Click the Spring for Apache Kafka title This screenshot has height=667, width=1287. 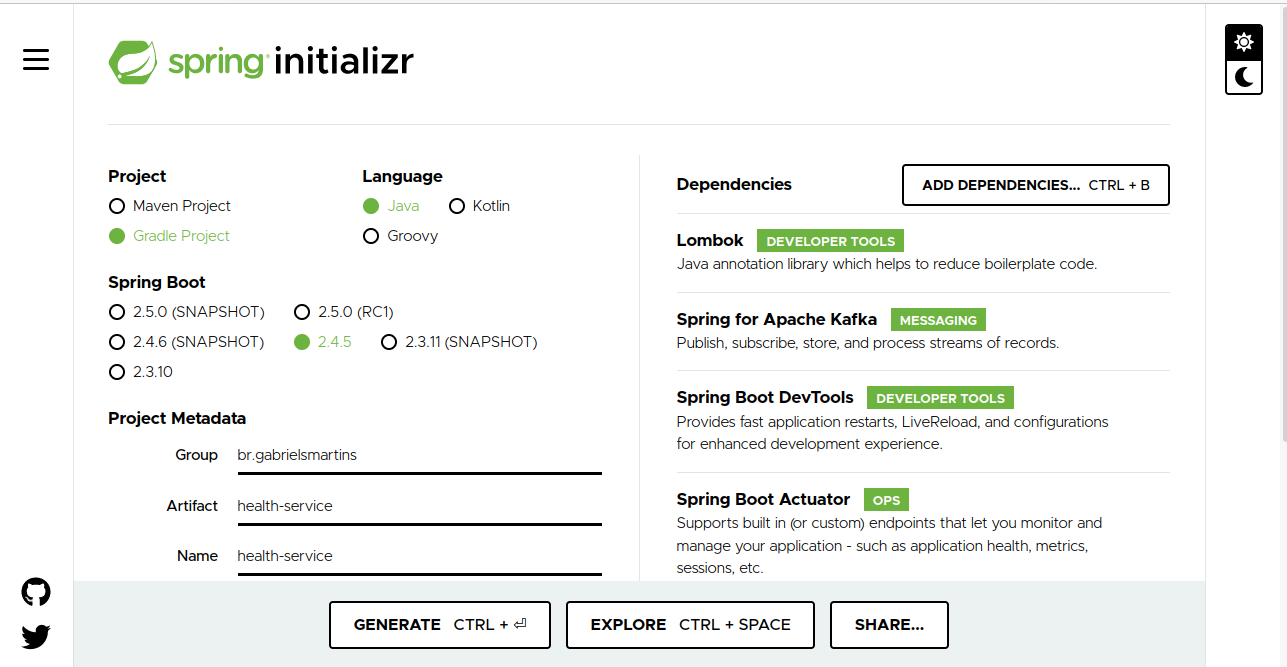pyautogui.click(x=777, y=319)
